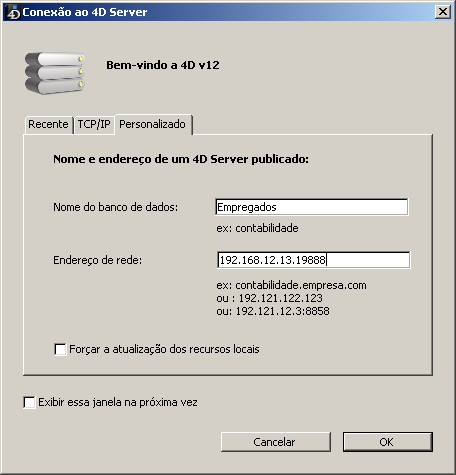This screenshot has width=456, height=475.
Task: Click the Endereço de rede label
Action: [x=98, y=260]
